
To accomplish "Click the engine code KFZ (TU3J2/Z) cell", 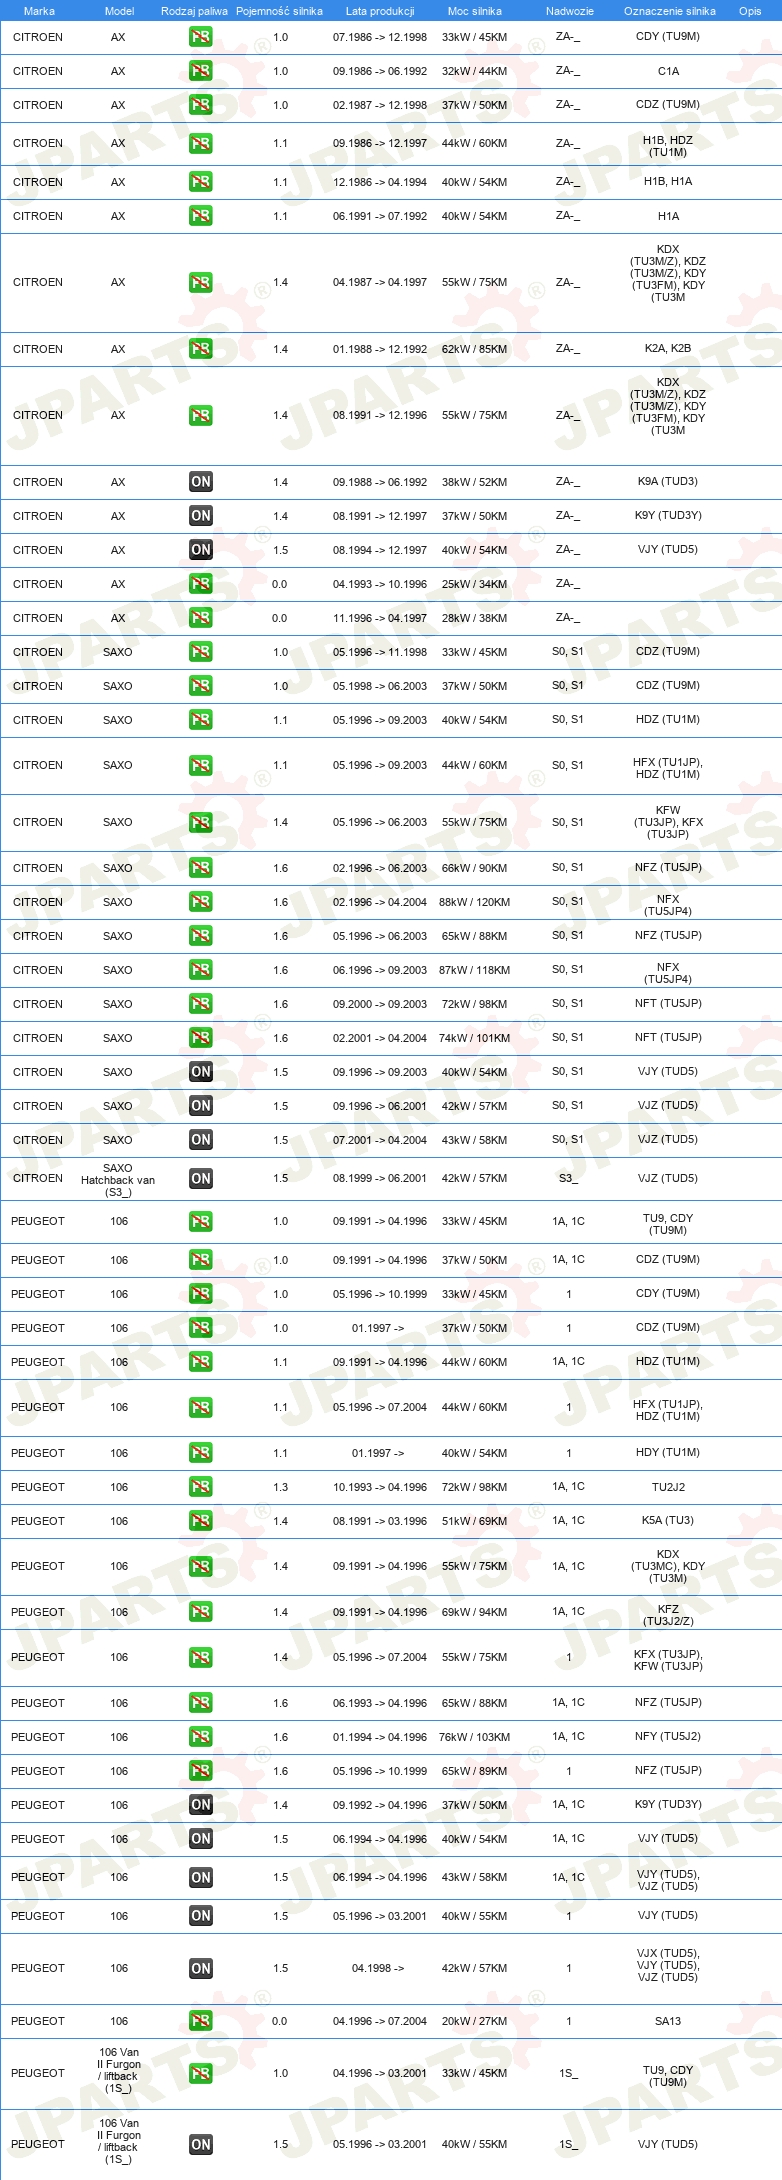I will click(x=668, y=1615).
